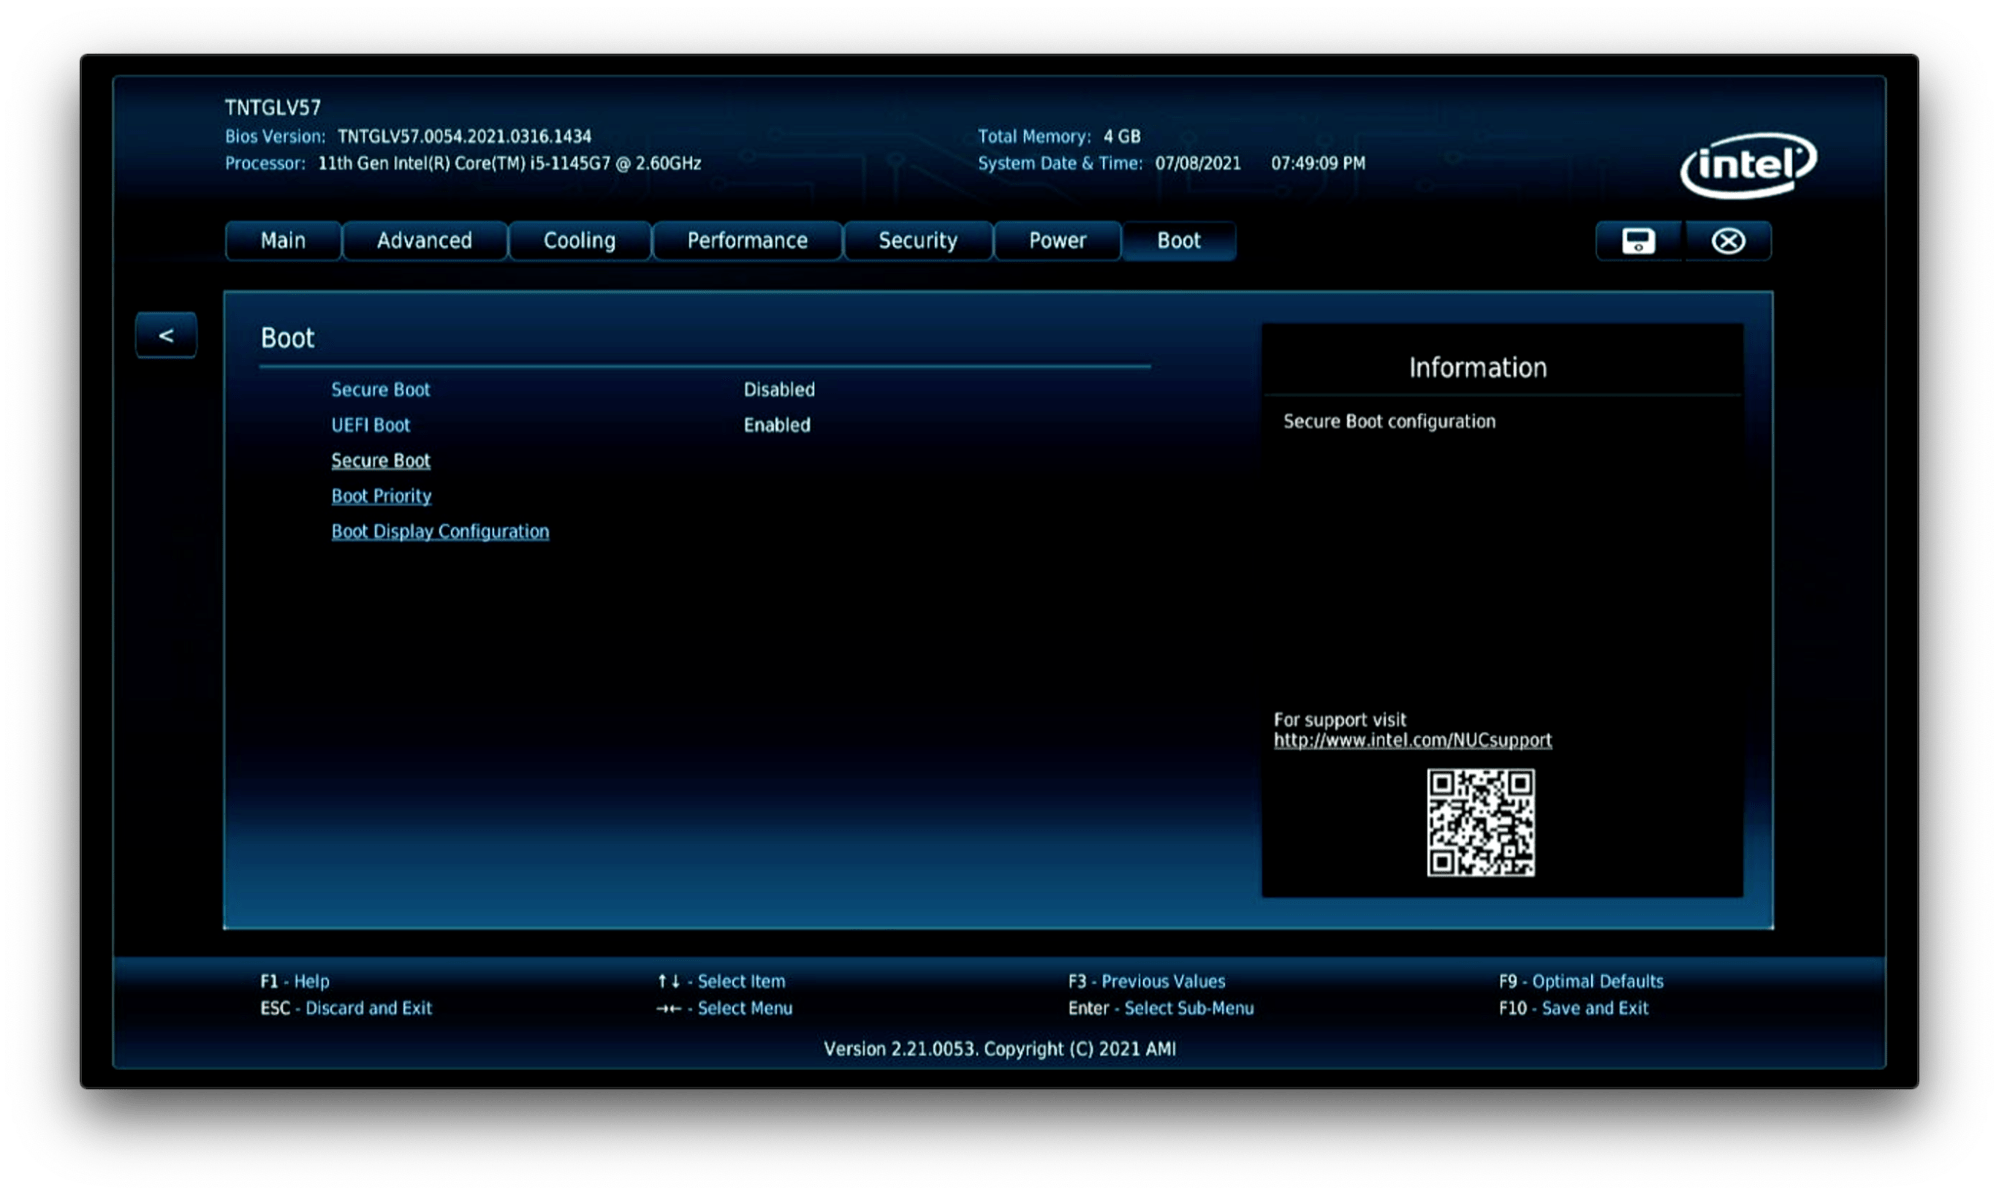Switch to the Main tab
1999x1195 pixels.
point(283,241)
